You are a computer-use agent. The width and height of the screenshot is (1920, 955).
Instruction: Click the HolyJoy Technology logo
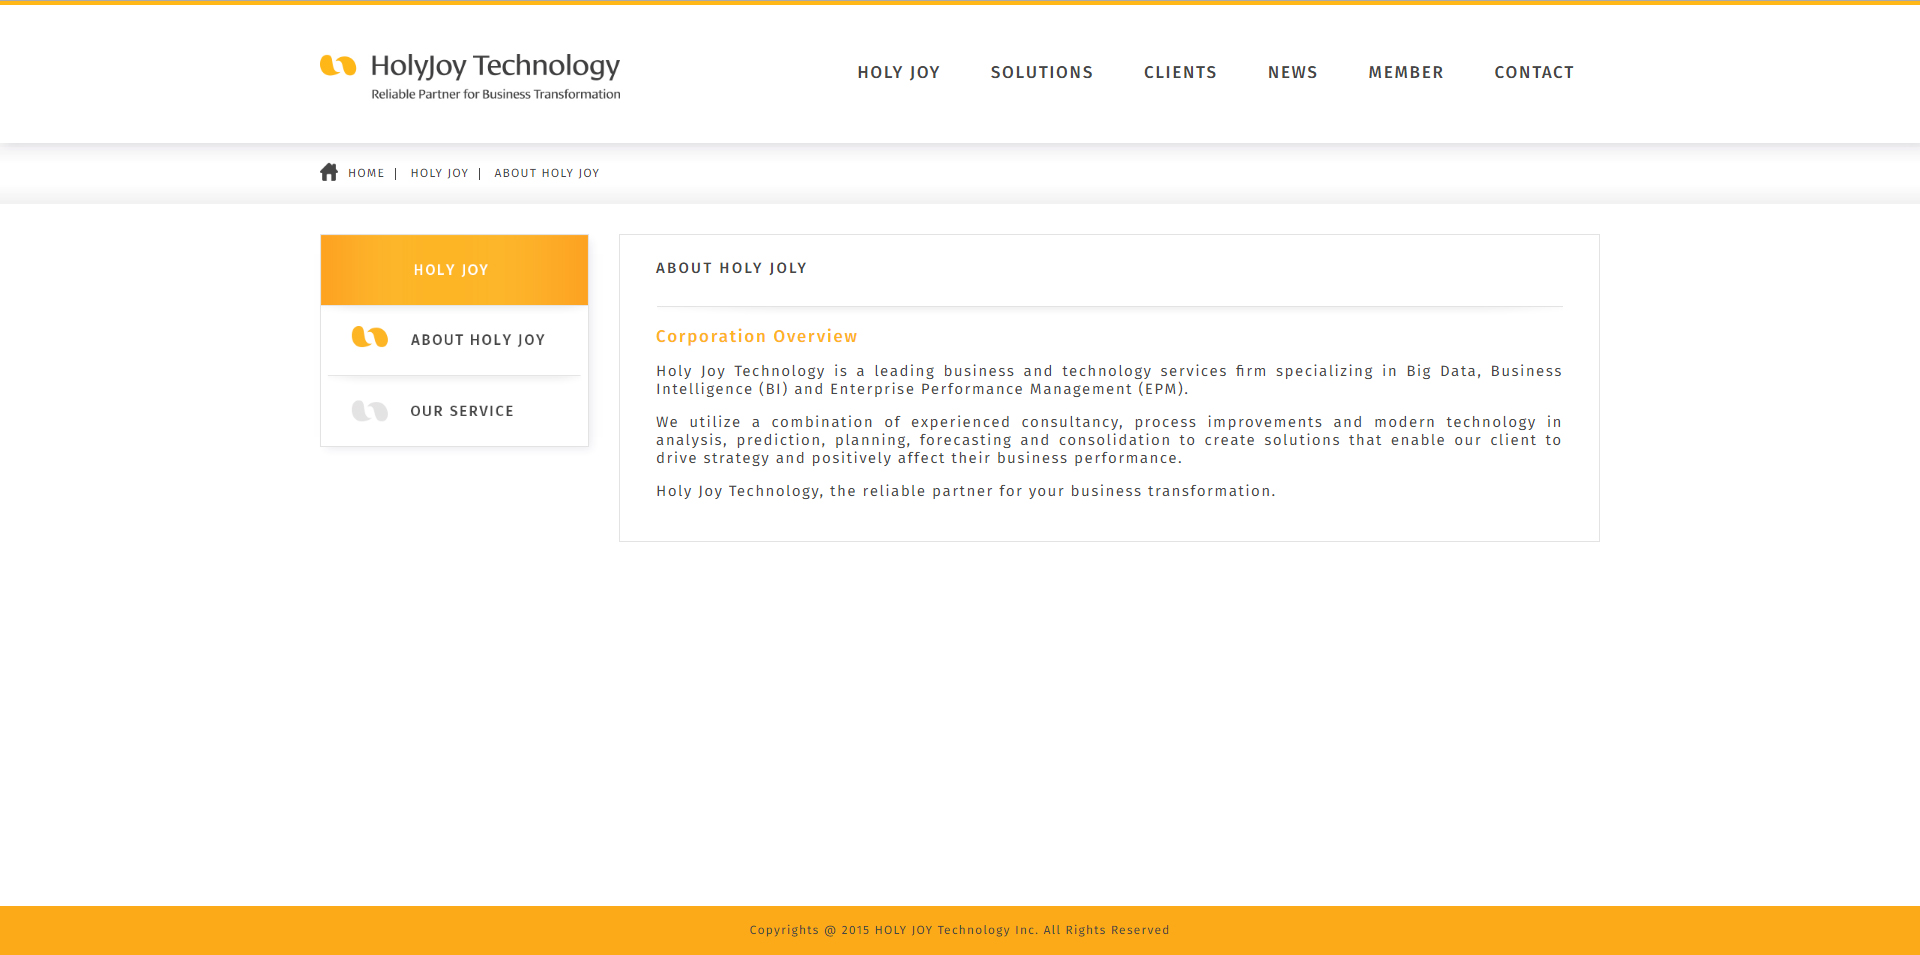point(470,76)
